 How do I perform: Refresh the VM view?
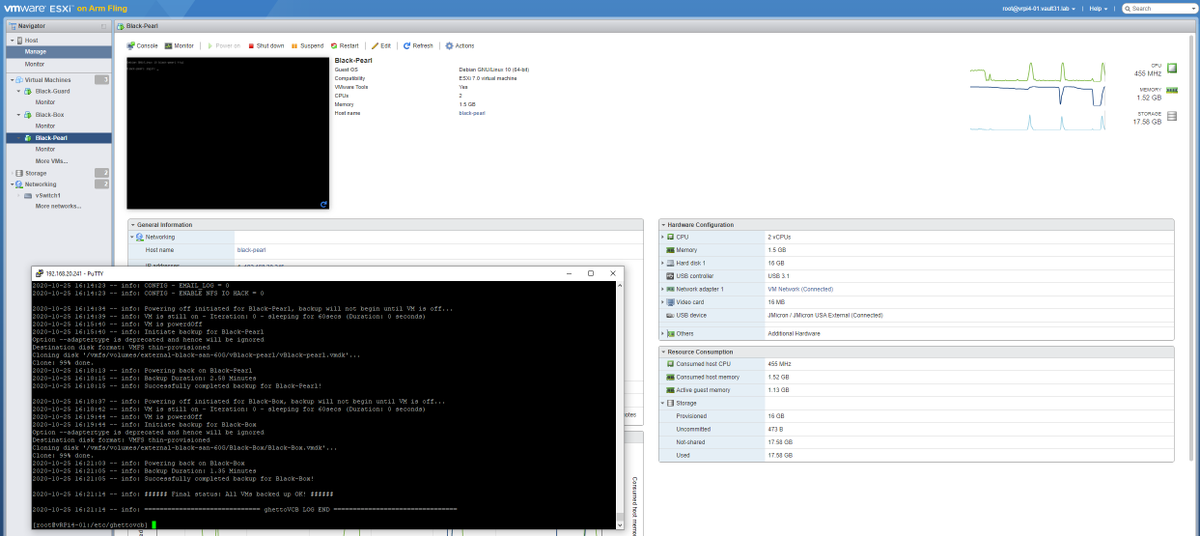pyautogui.click(x=418, y=46)
